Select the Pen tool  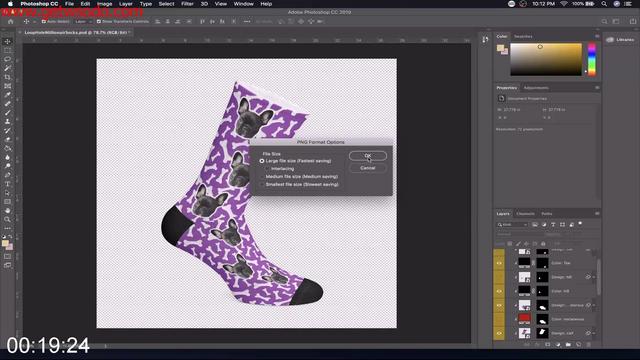coord(7,175)
